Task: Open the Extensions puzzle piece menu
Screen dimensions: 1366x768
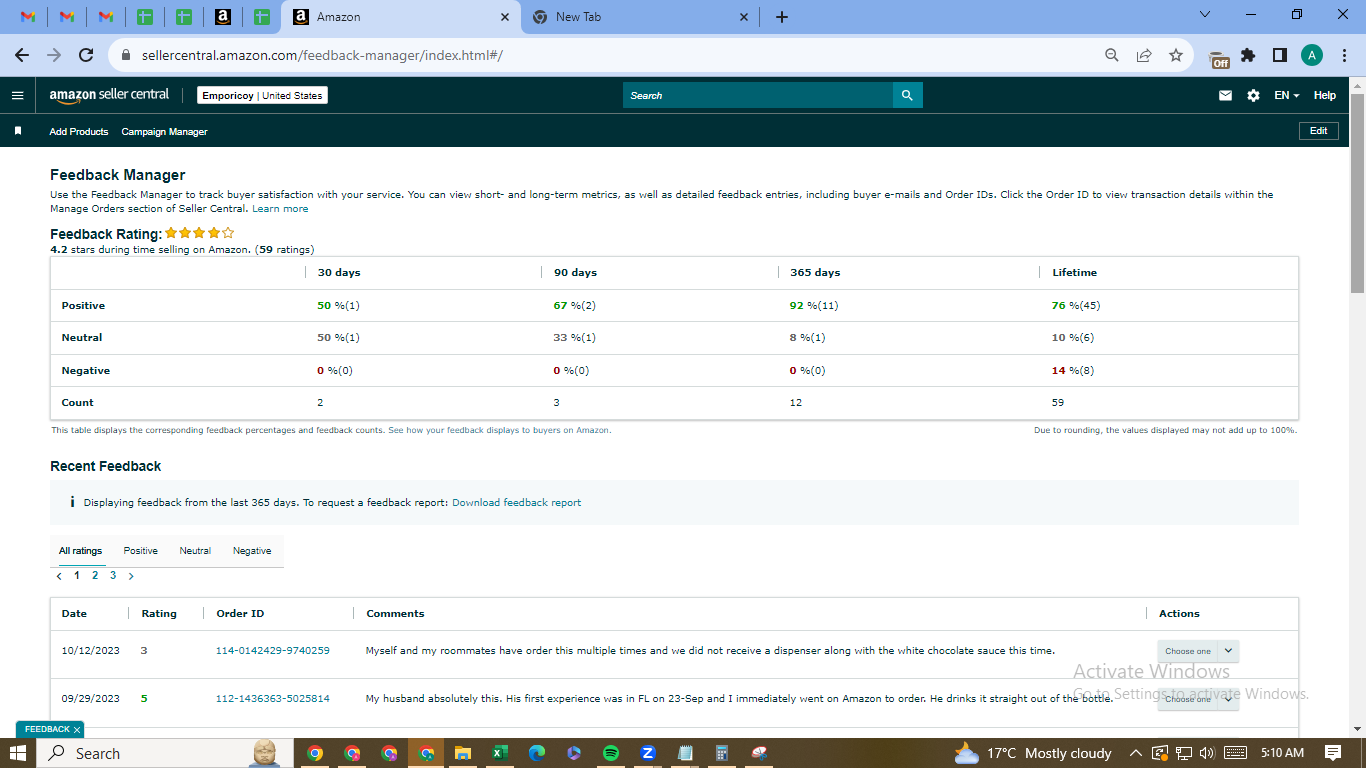Action: pos(1248,56)
